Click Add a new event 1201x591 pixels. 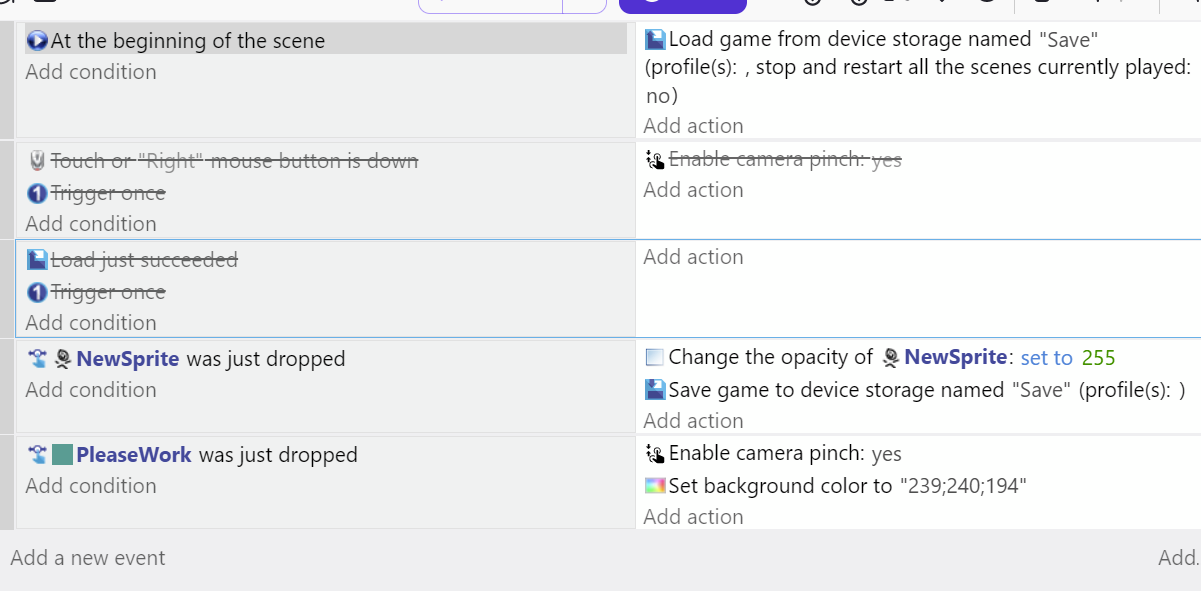coord(88,558)
